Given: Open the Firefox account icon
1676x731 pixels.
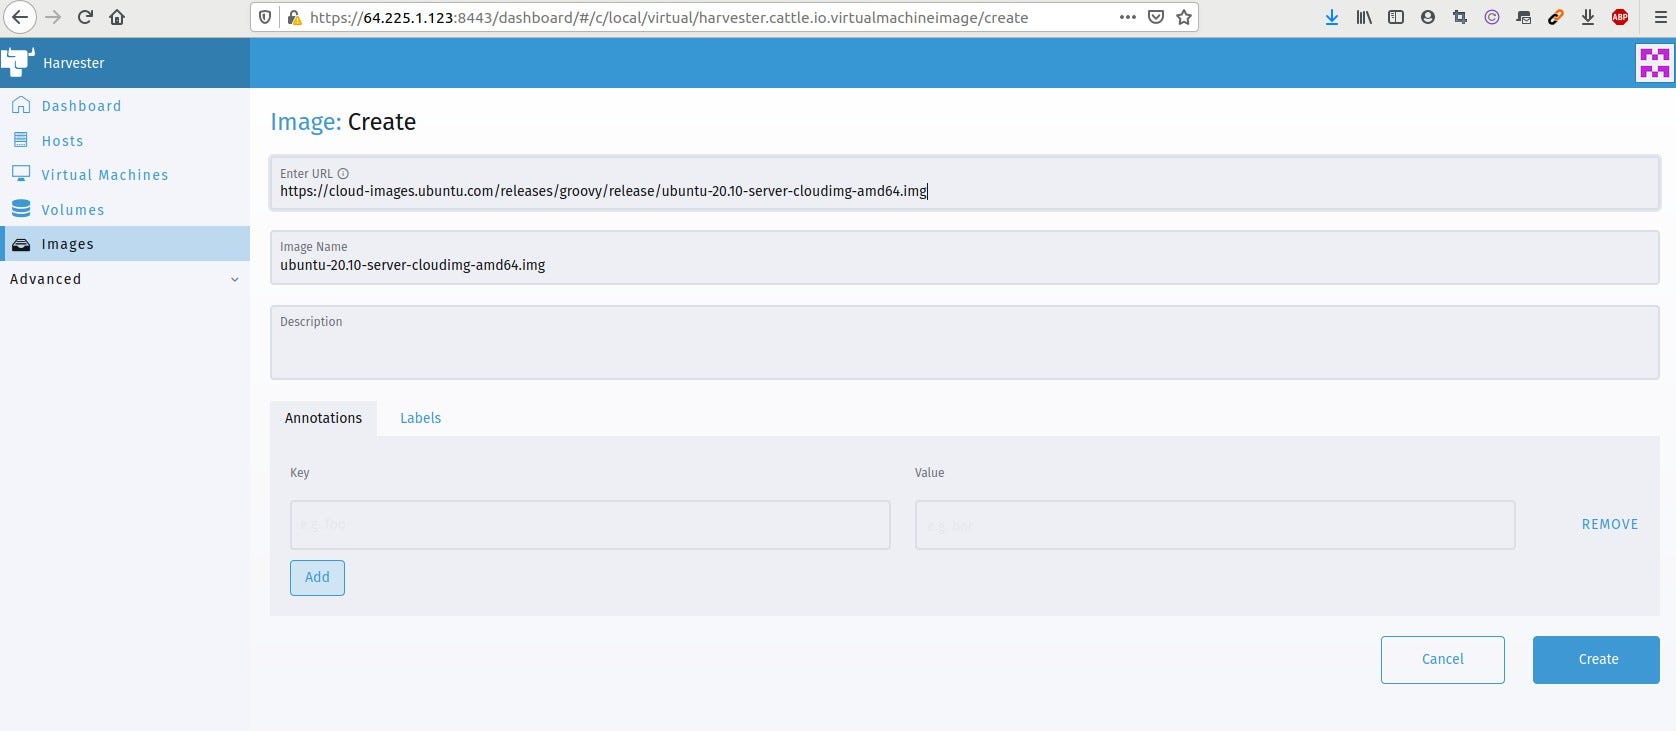Looking at the screenshot, I should click(1428, 17).
